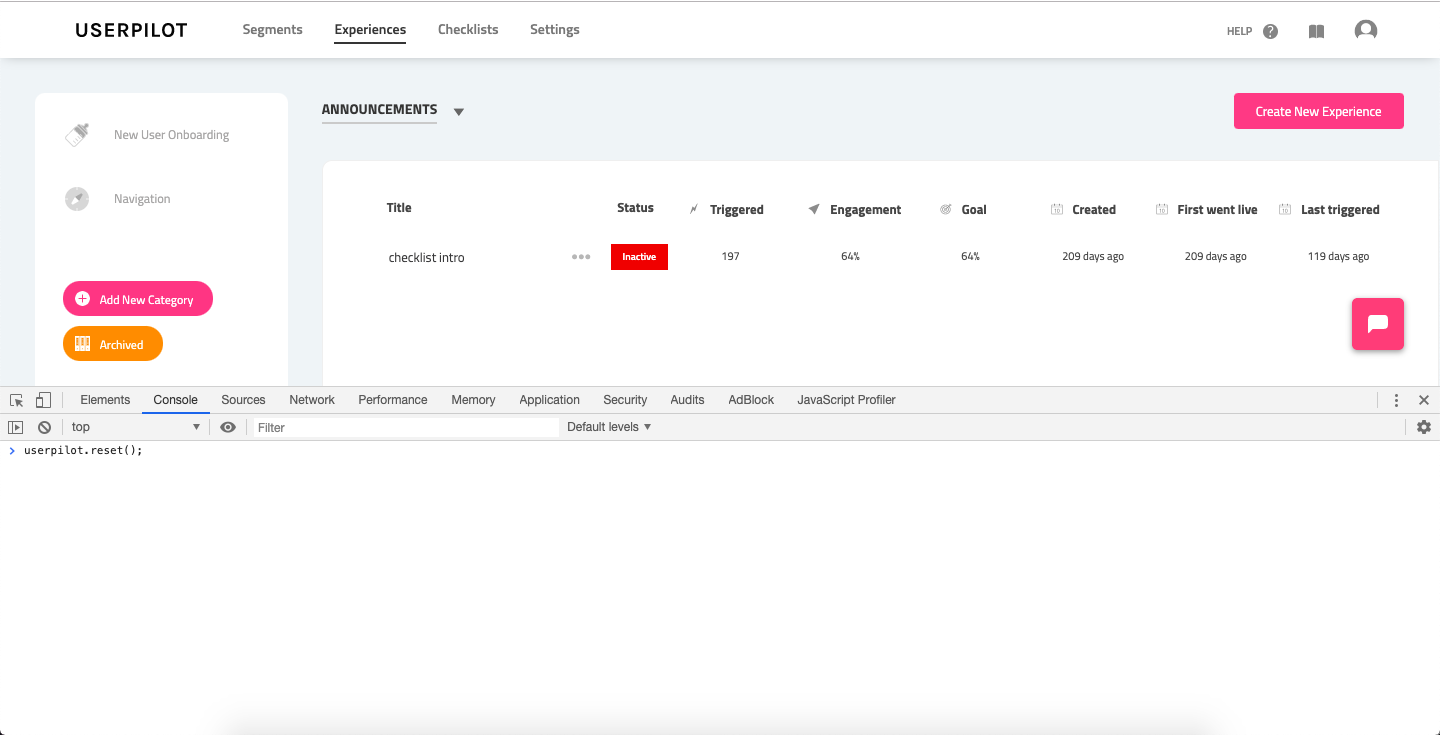Open the user profile avatar icon
Image resolution: width=1440 pixels, height=735 pixels.
[1366, 30]
